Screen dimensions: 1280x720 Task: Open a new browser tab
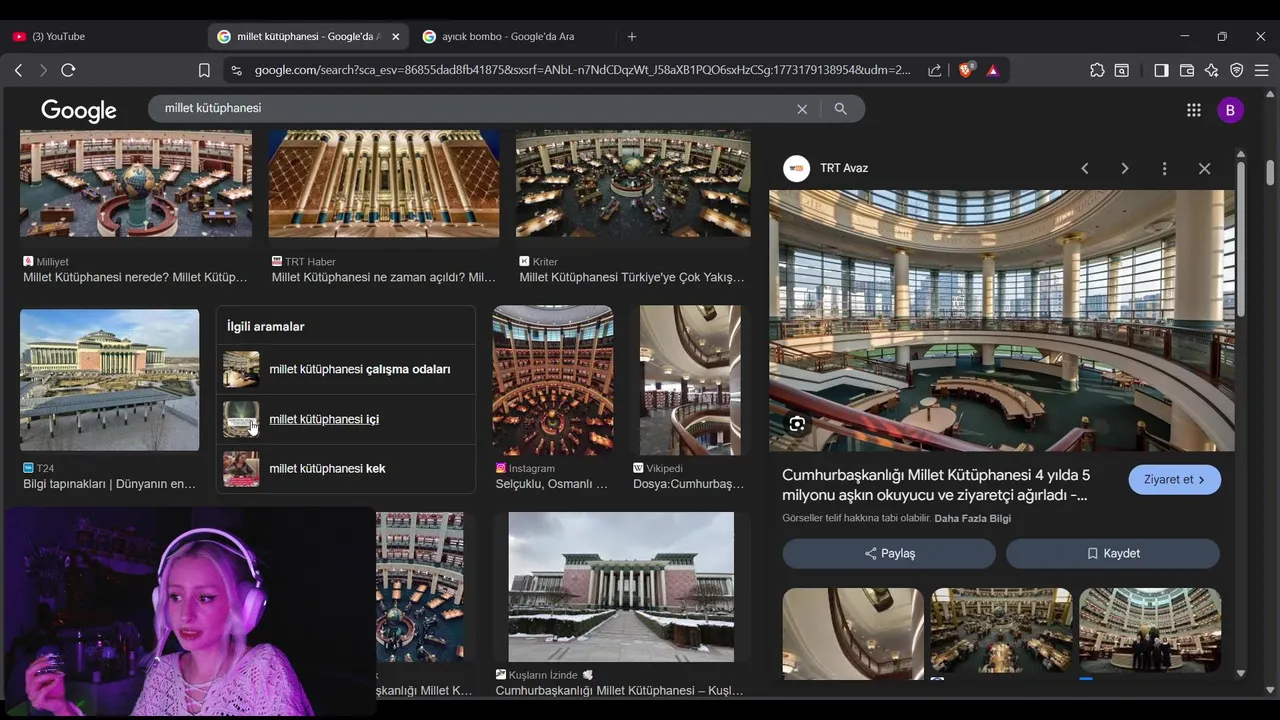(x=632, y=36)
